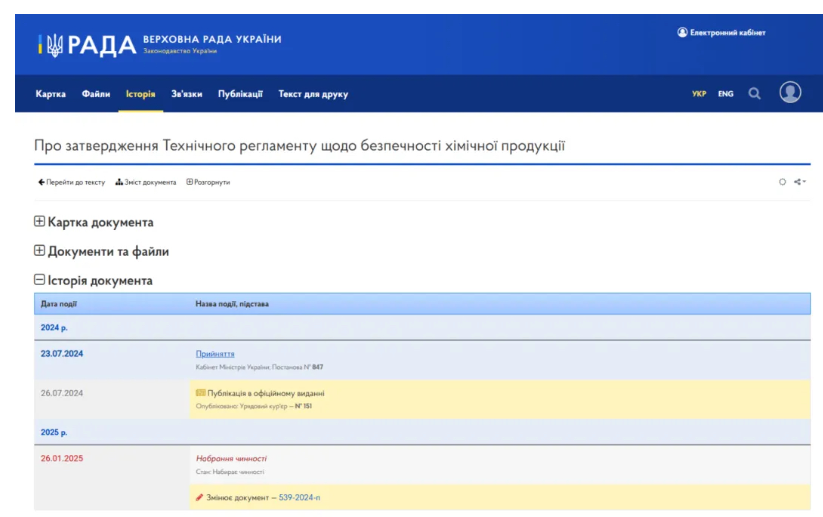Click the user profile avatar icon
823x517 pixels.
coord(790,93)
